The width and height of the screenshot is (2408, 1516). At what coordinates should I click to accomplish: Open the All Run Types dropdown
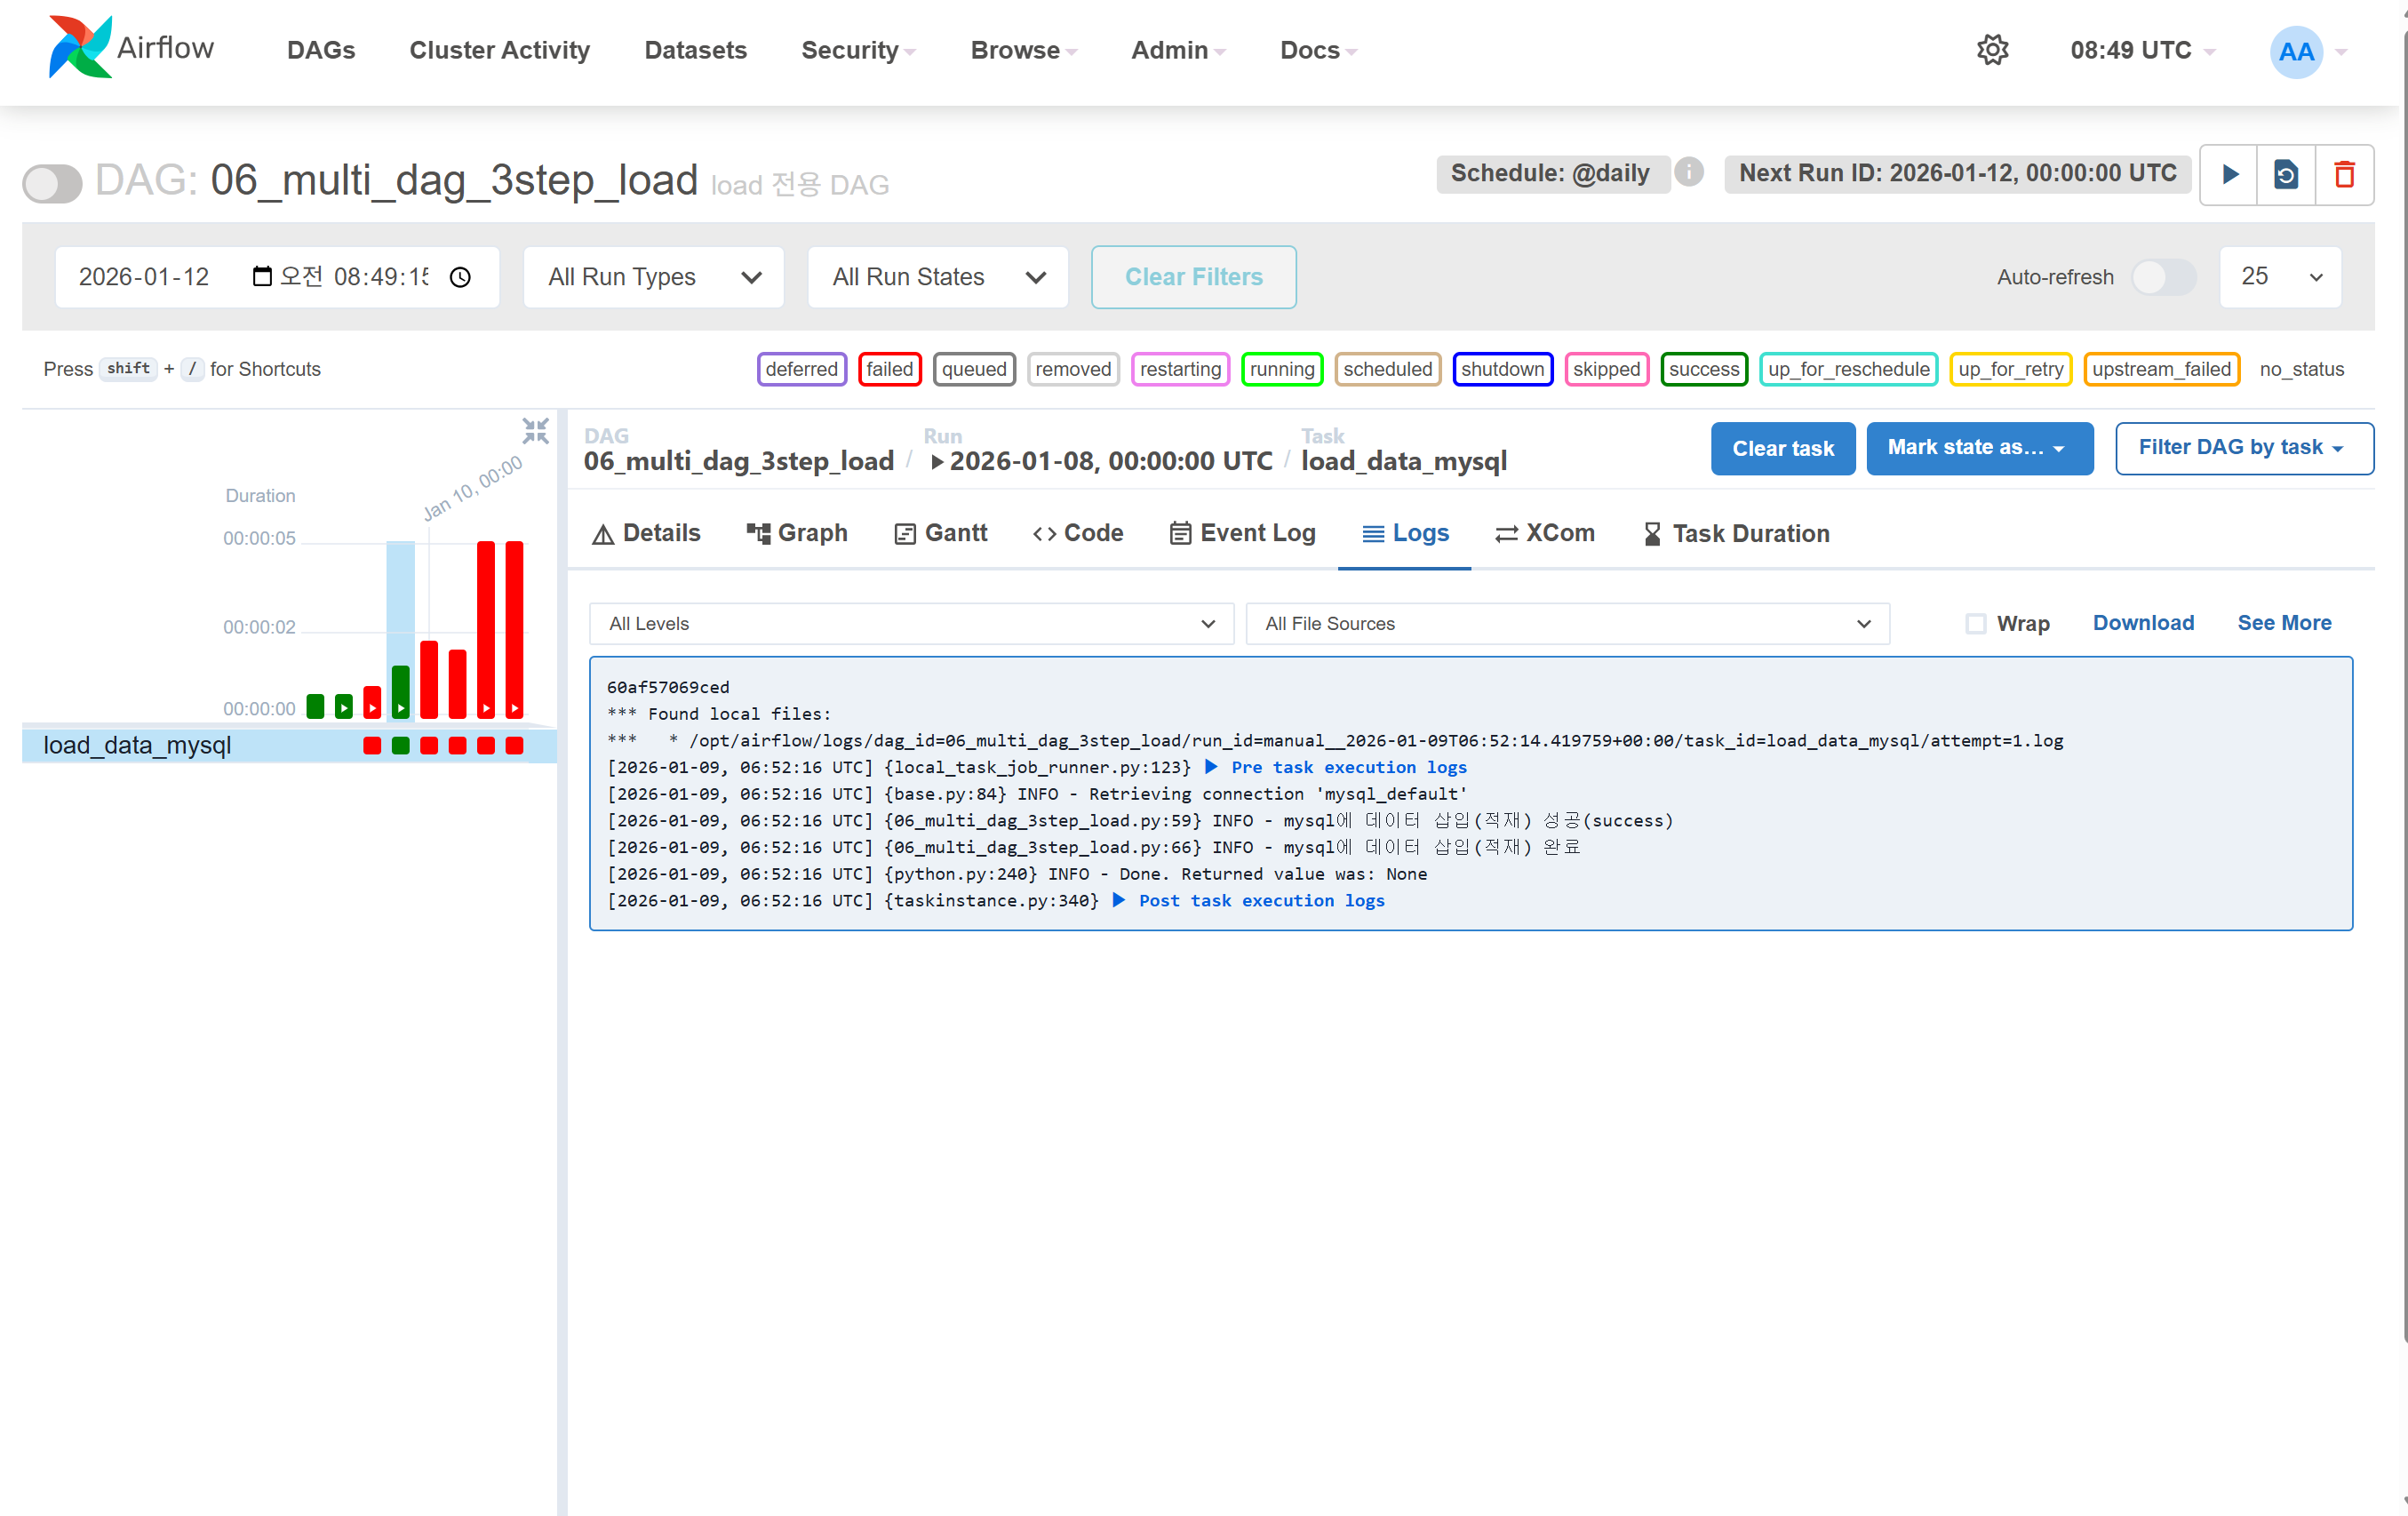(x=653, y=277)
